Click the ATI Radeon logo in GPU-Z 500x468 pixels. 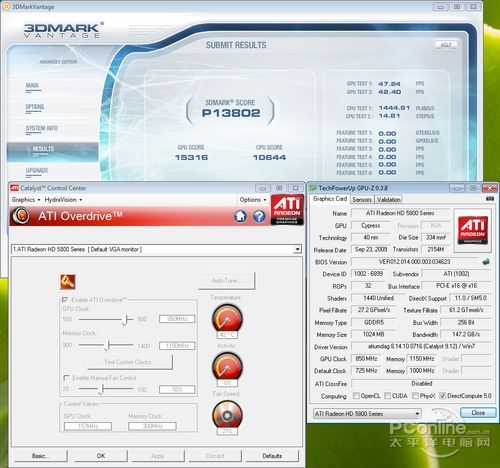[x=473, y=230]
